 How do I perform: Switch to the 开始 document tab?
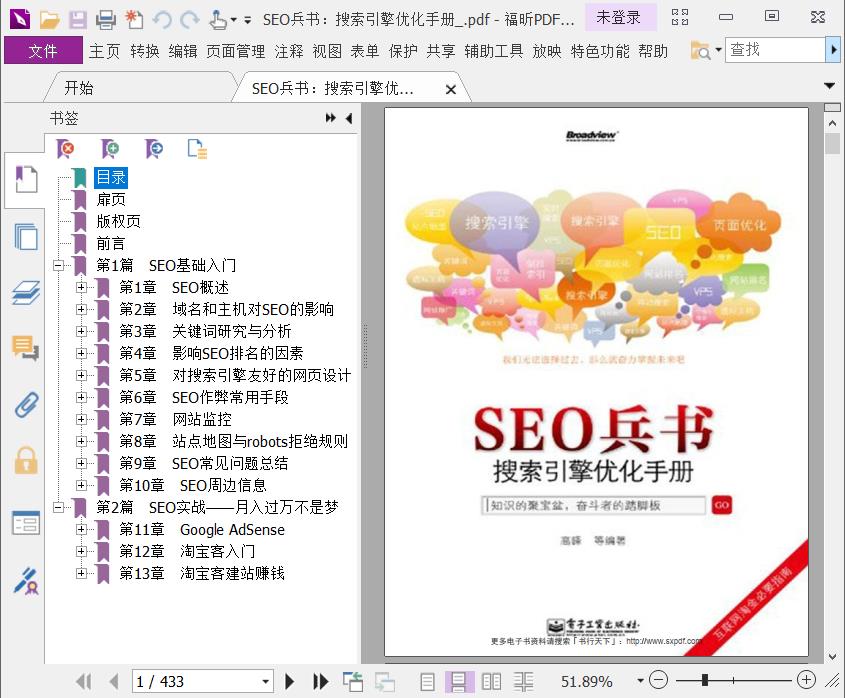coord(79,88)
